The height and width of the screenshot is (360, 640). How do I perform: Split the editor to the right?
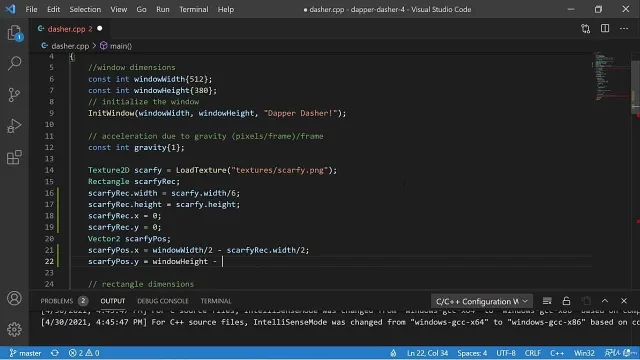pos(605,29)
